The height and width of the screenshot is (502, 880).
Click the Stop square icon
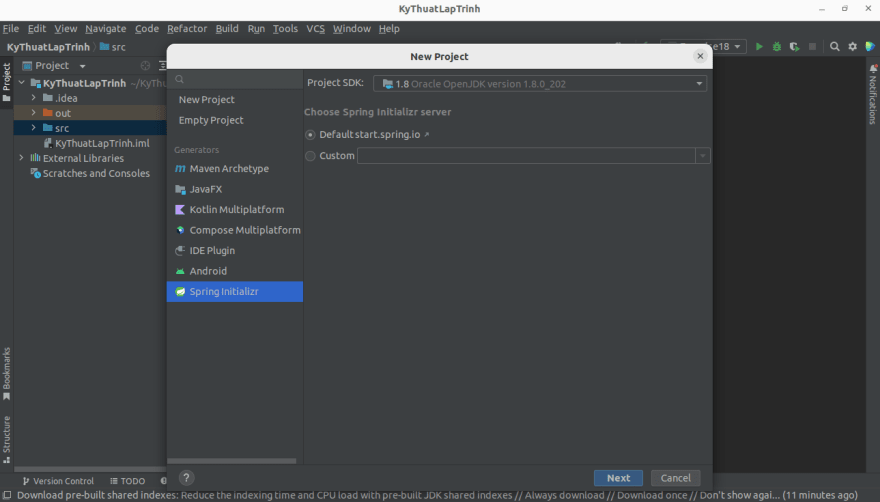point(812,47)
